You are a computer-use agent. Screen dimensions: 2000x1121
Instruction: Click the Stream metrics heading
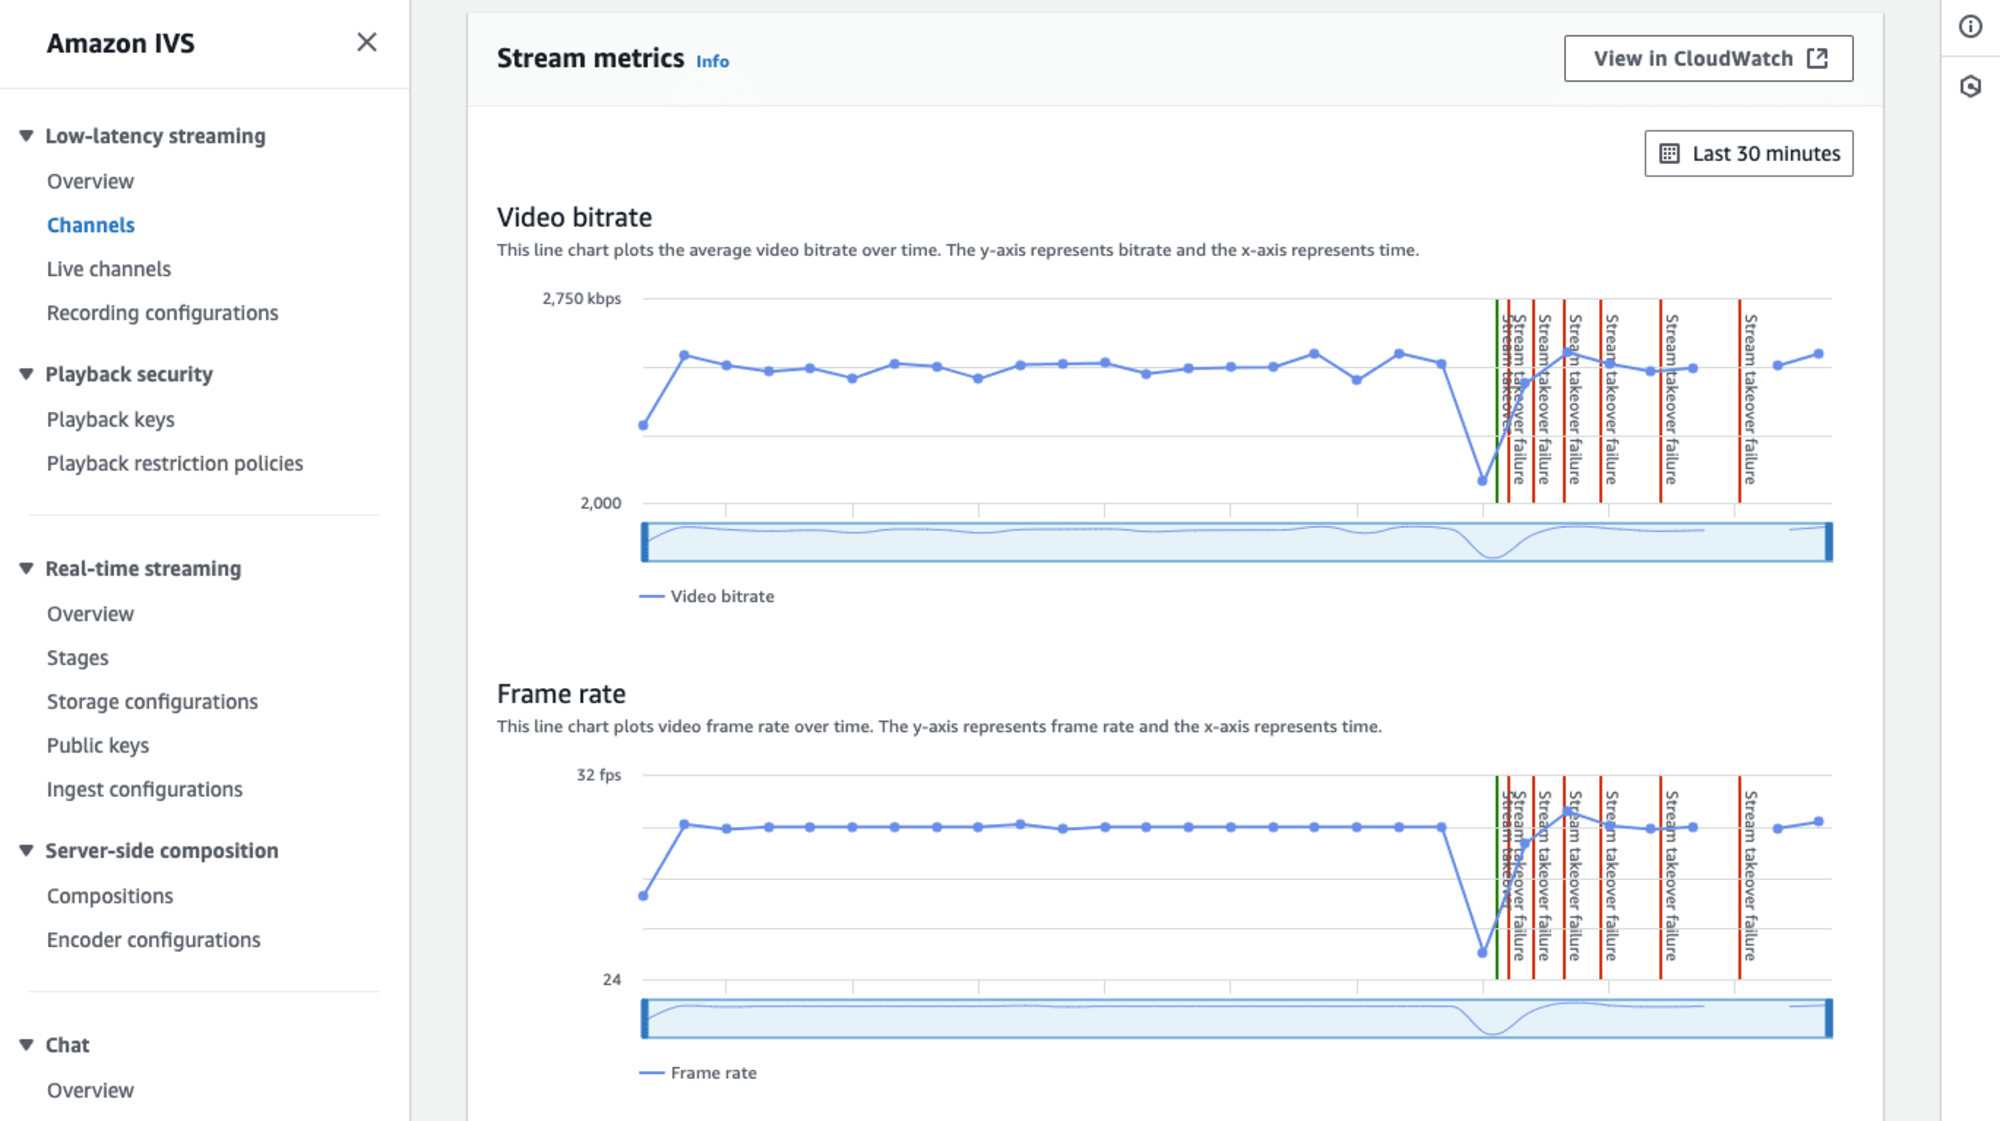tap(591, 59)
